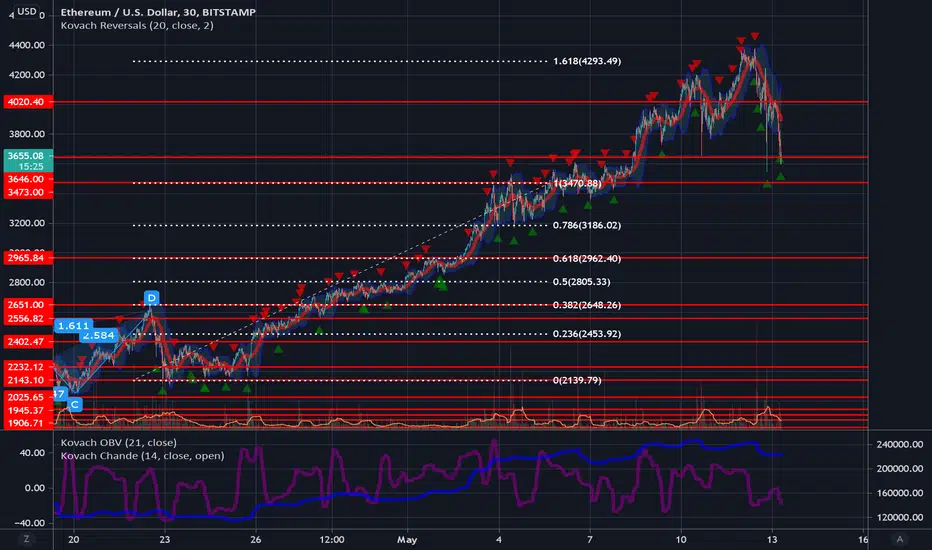Viewport: 932px width, 550px height.
Task: Click the 240000.00 value on the OBV axis
Action: pos(900,444)
